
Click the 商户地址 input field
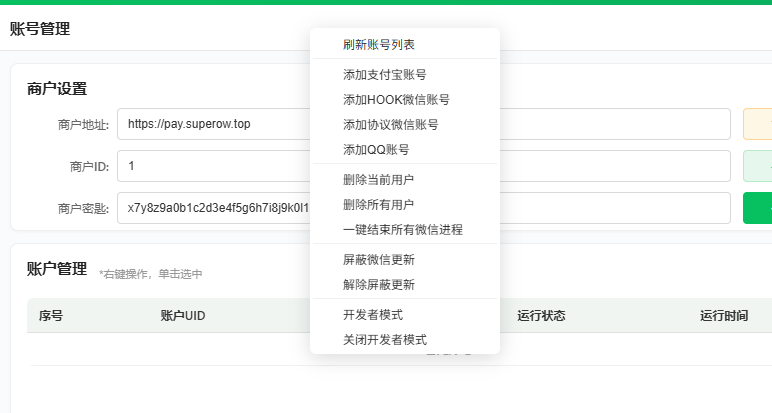(423, 124)
